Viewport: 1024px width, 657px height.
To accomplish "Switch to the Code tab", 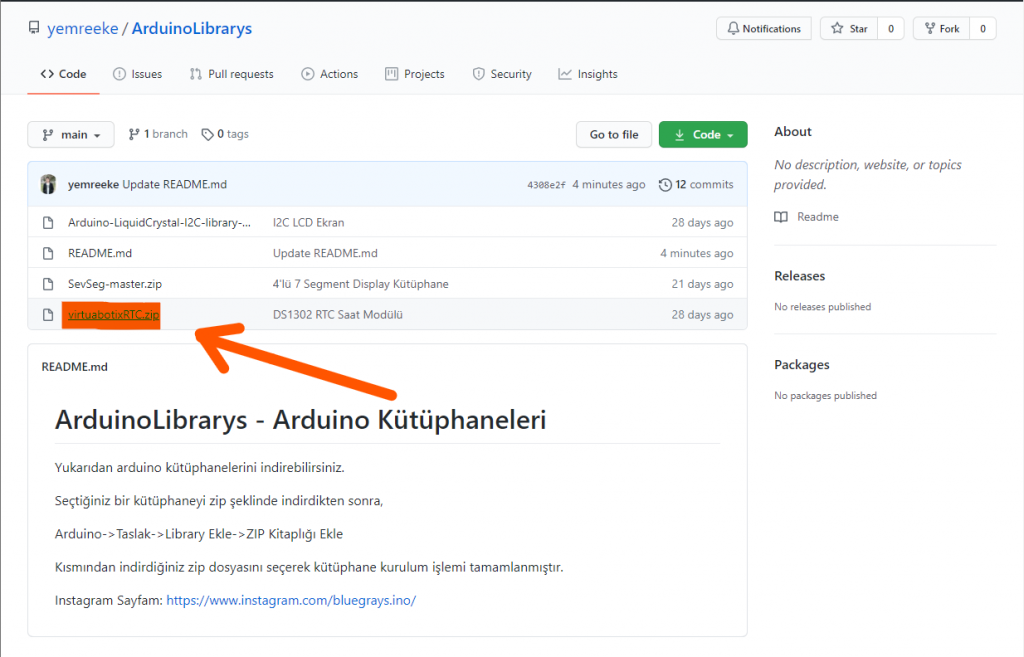I will pos(63,74).
